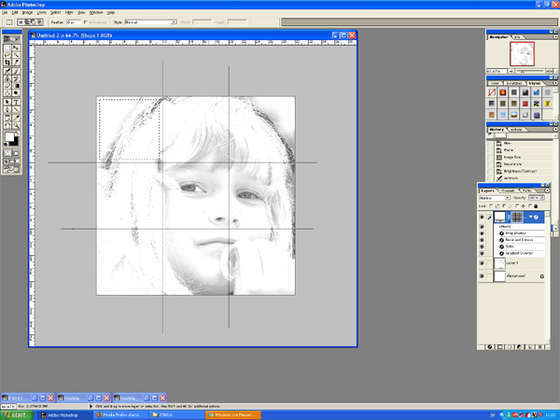Click the Navigator preview thumbnail
The height and width of the screenshot is (420, 560).
pyautogui.click(x=522, y=54)
